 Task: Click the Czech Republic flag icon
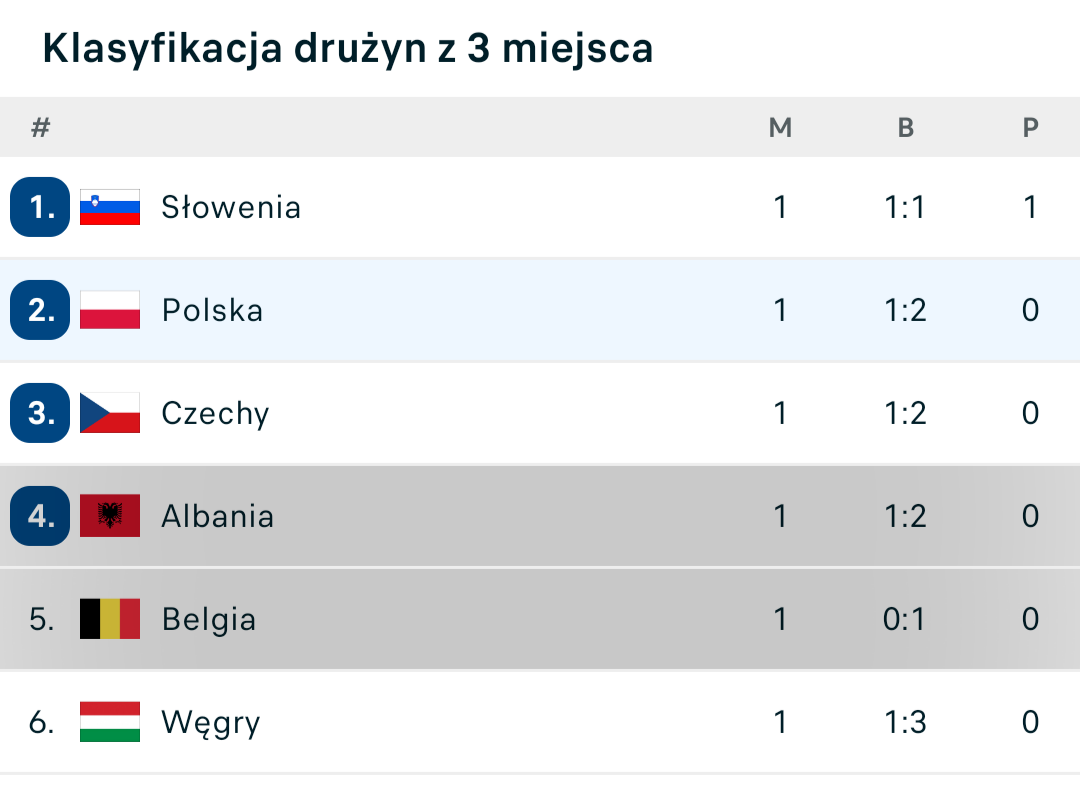tap(110, 413)
